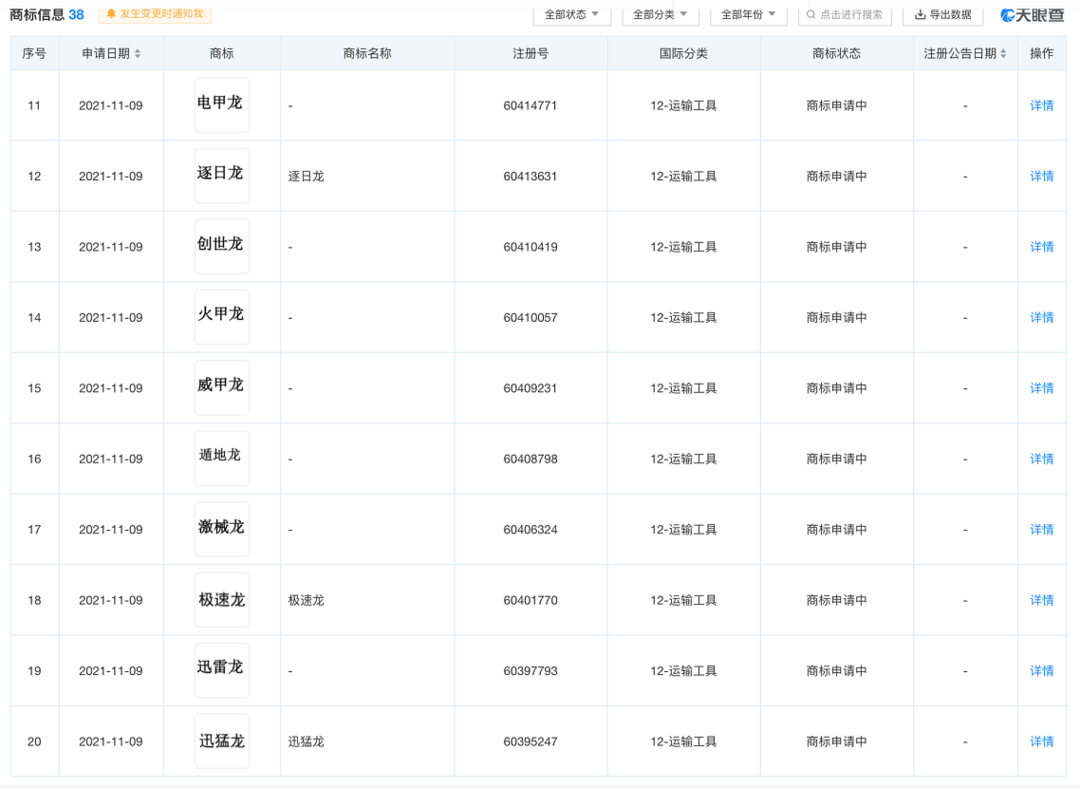Image resolution: width=1080 pixels, height=788 pixels.
Task: Click 详情 in row 20
Action: coord(1041,742)
